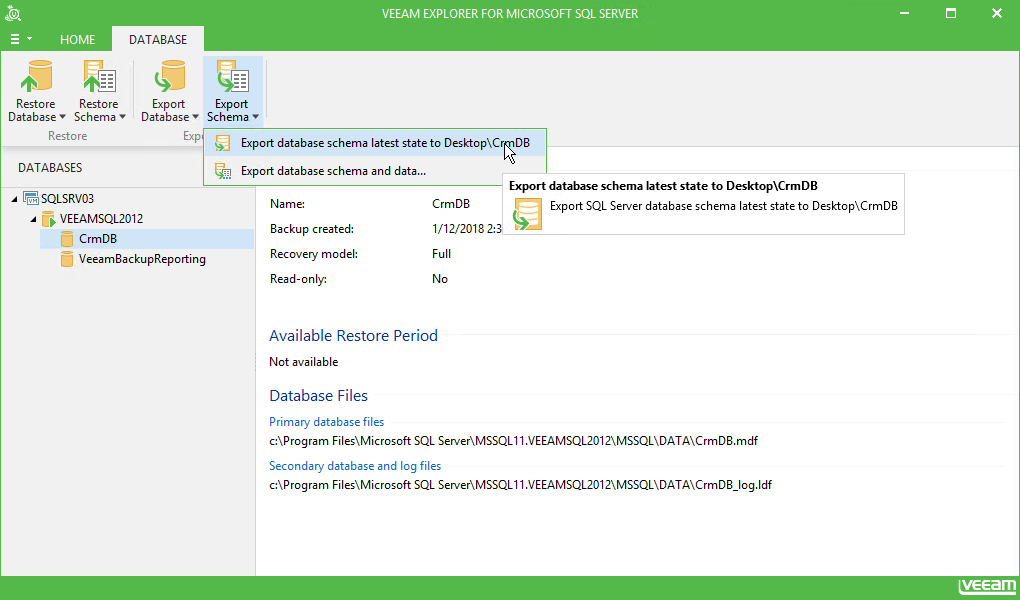Click the Recovery model value Full

coord(441,254)
